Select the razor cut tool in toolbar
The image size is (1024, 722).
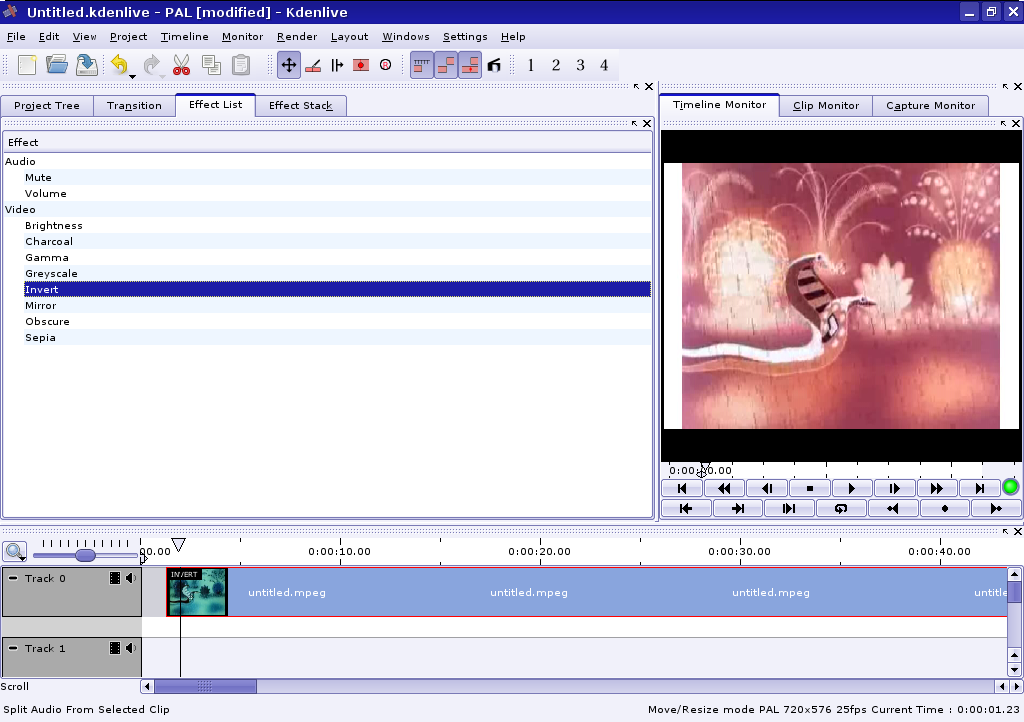313,65
